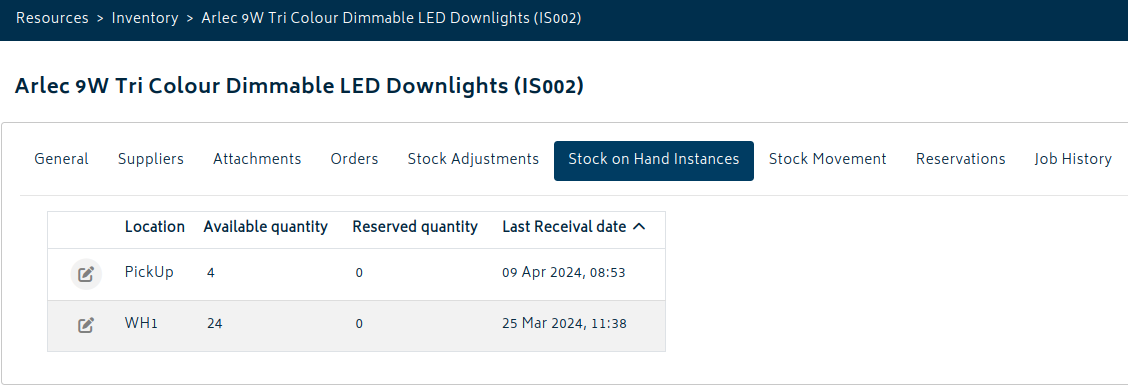
Task: Open the Stock Movement tab
Action: 827,159
